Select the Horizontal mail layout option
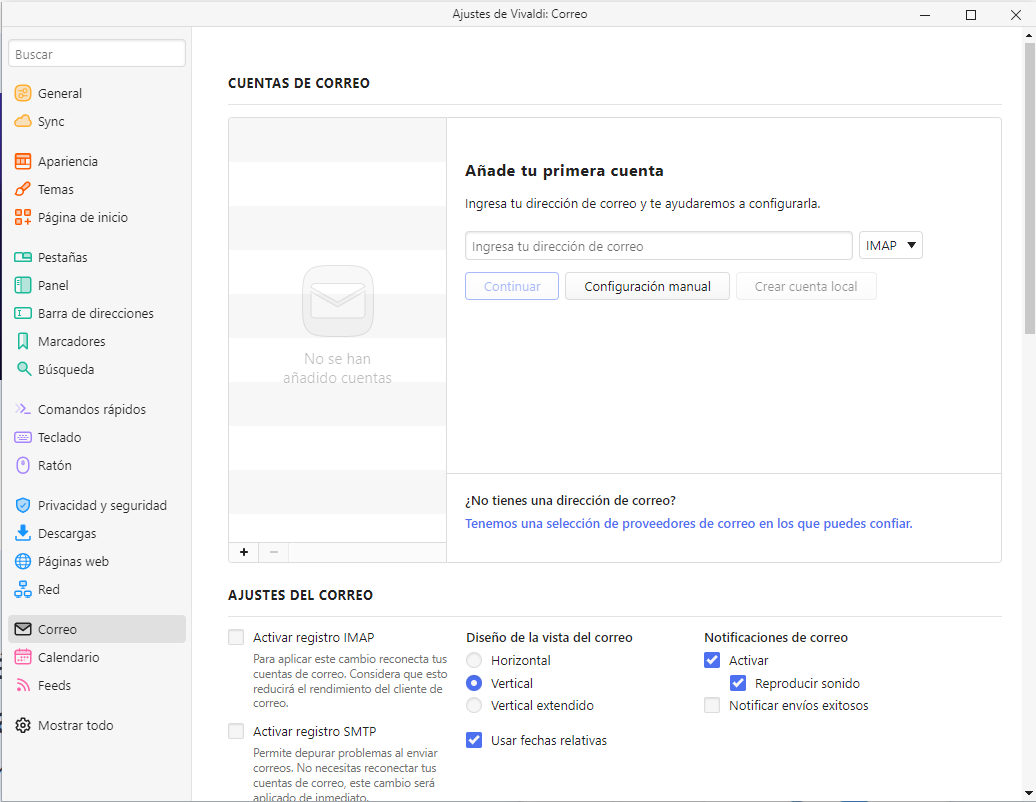 474,660
